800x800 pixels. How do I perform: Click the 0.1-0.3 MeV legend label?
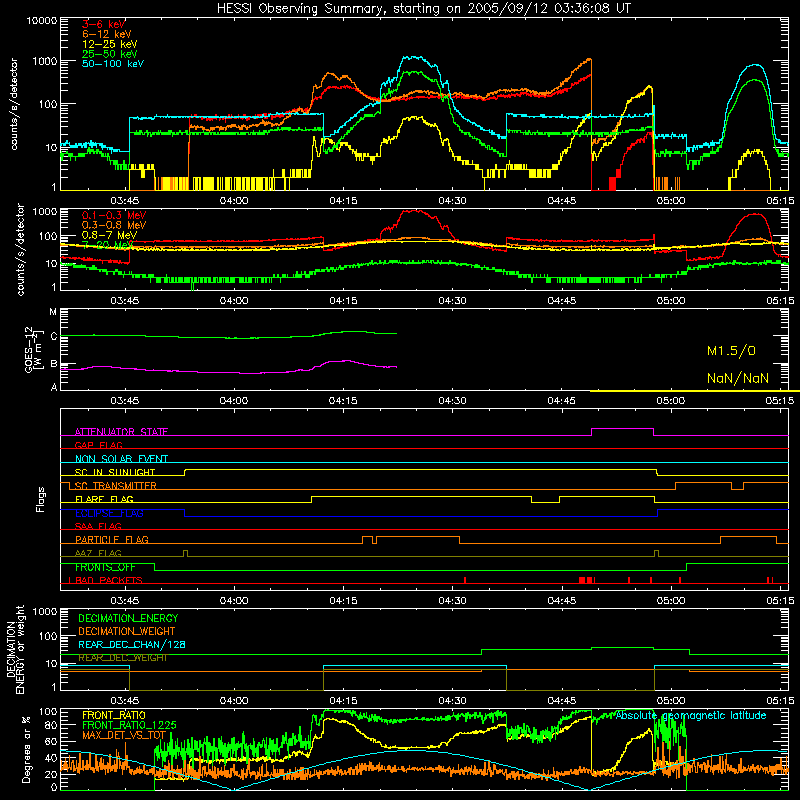(x=114, y=215)
